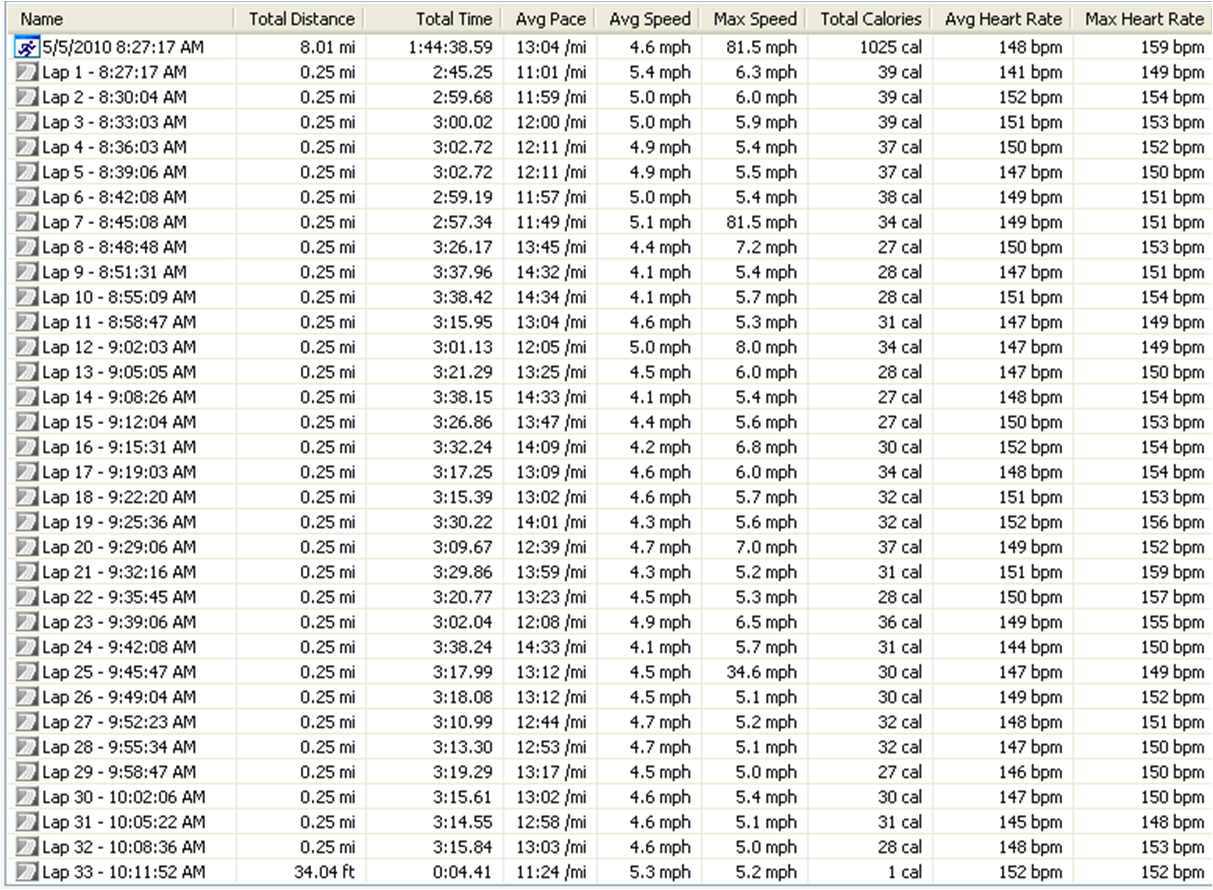
Task: Select the 144 bpm avg heart rate cell
Action: point(1030,647)
